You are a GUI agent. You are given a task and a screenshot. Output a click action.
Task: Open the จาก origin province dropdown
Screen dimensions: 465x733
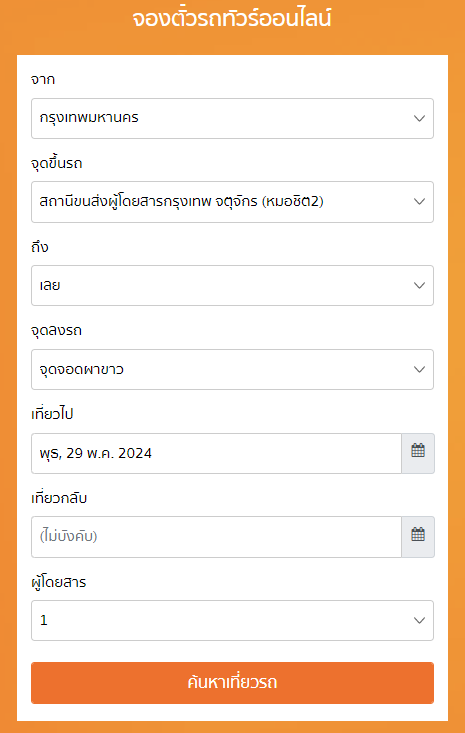tap(232, 118)
